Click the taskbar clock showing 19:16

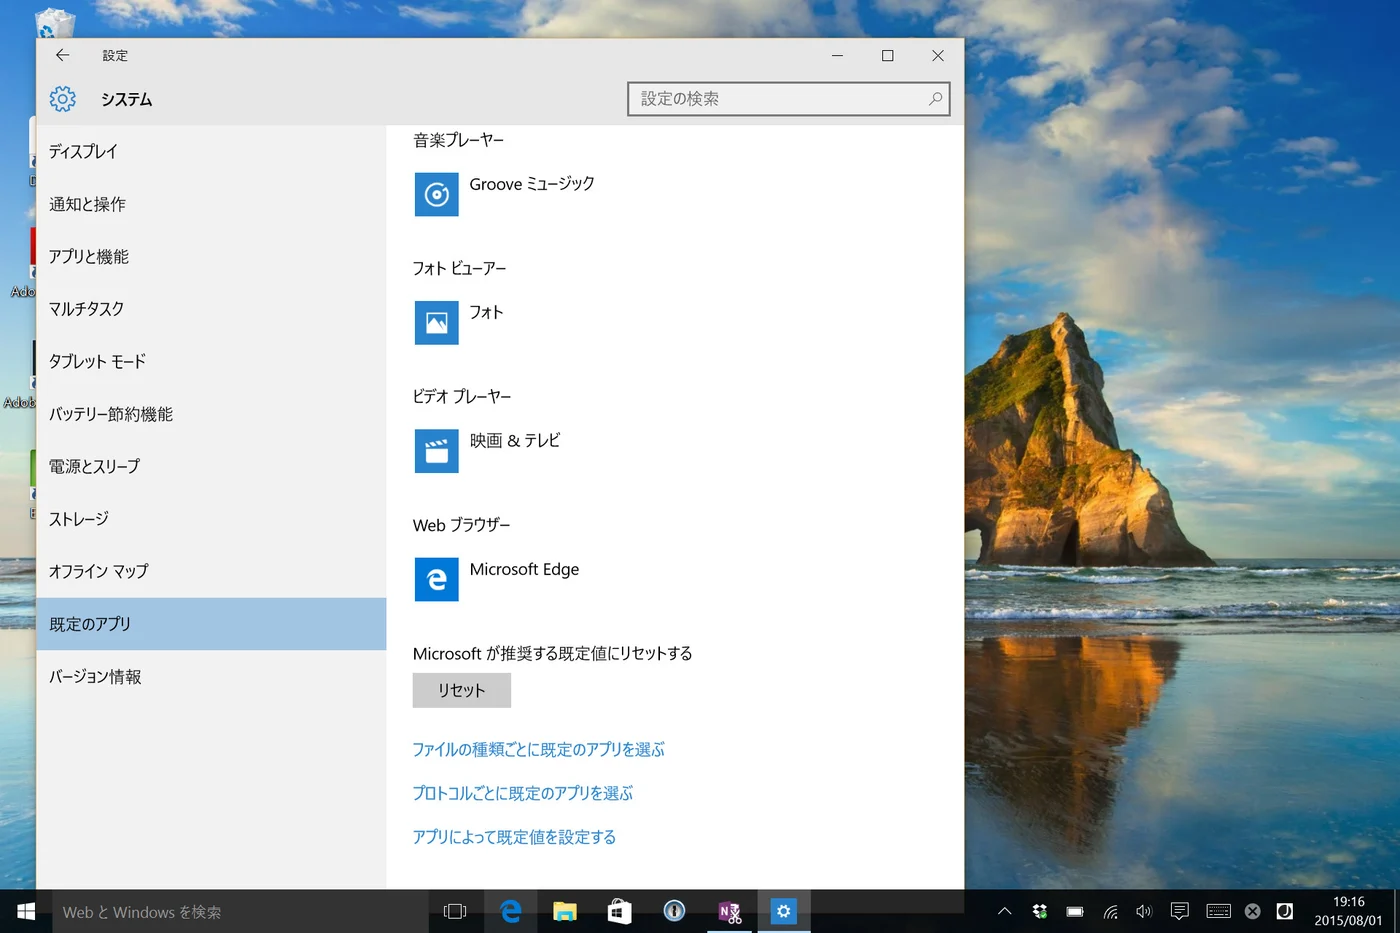click(x=1348, y=911)
